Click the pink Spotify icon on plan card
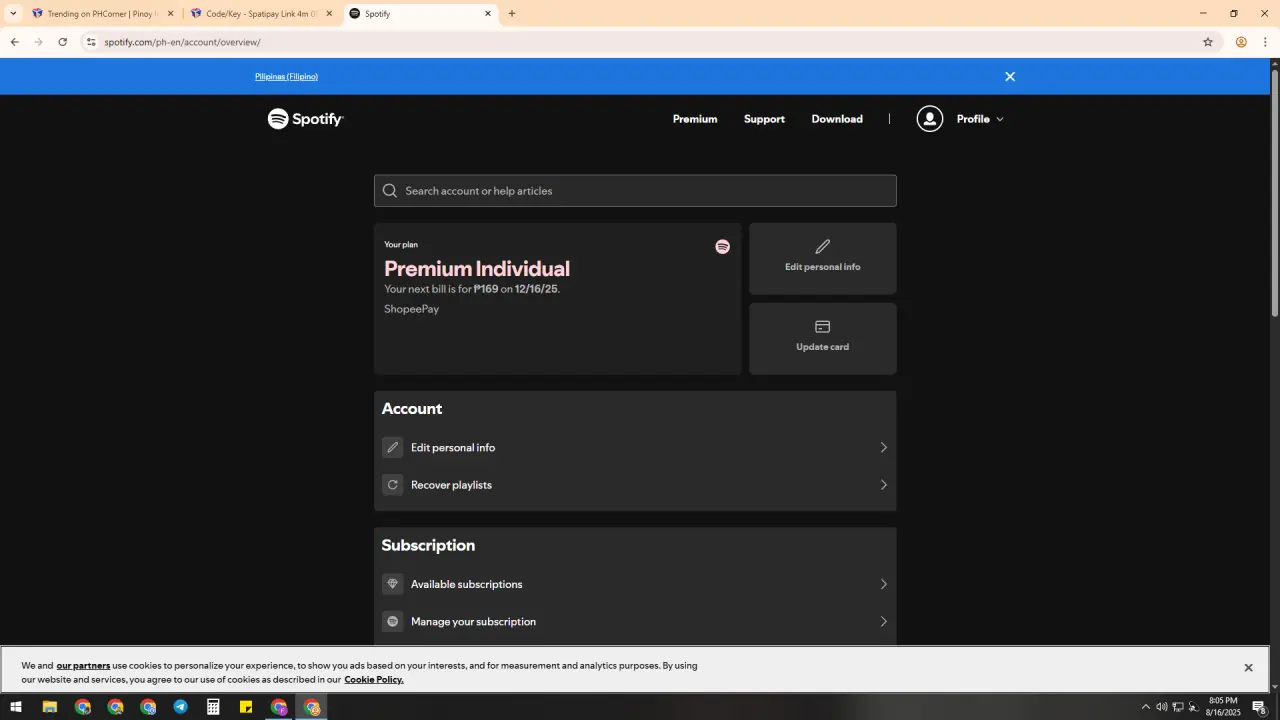This screenshot has width=1280, height=720. pyautogui.click(x=722, y=247)
